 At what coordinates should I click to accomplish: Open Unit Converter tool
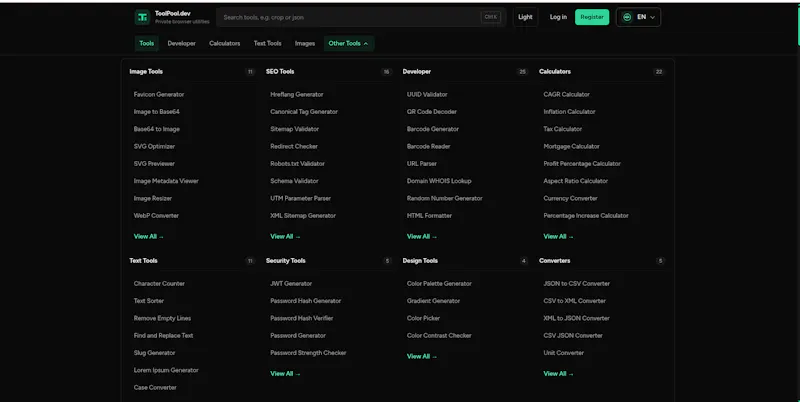point(563,353)
